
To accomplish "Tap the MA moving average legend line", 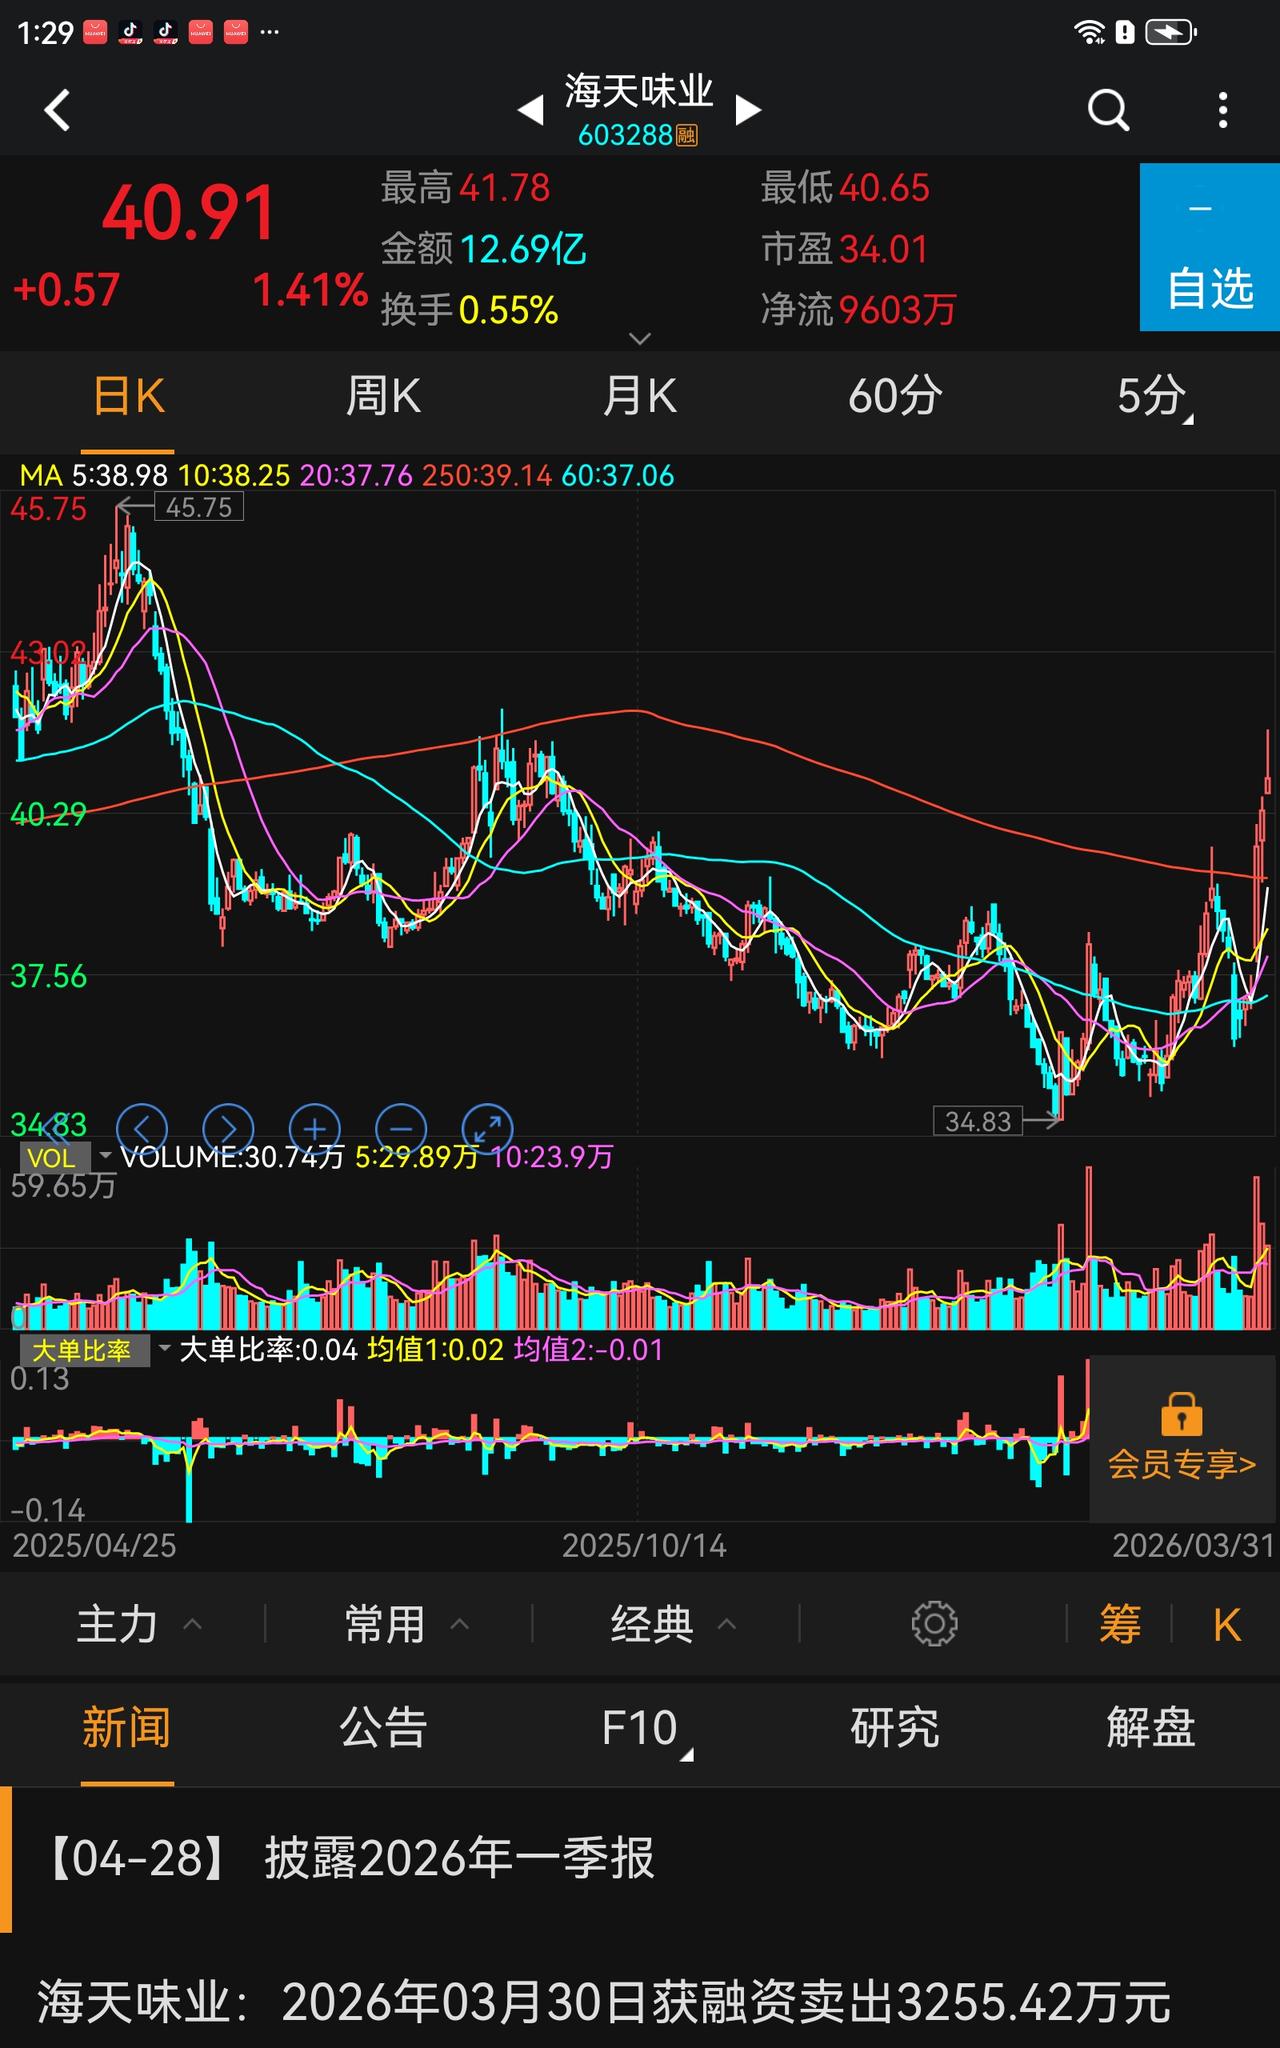I will click(347, 475).
